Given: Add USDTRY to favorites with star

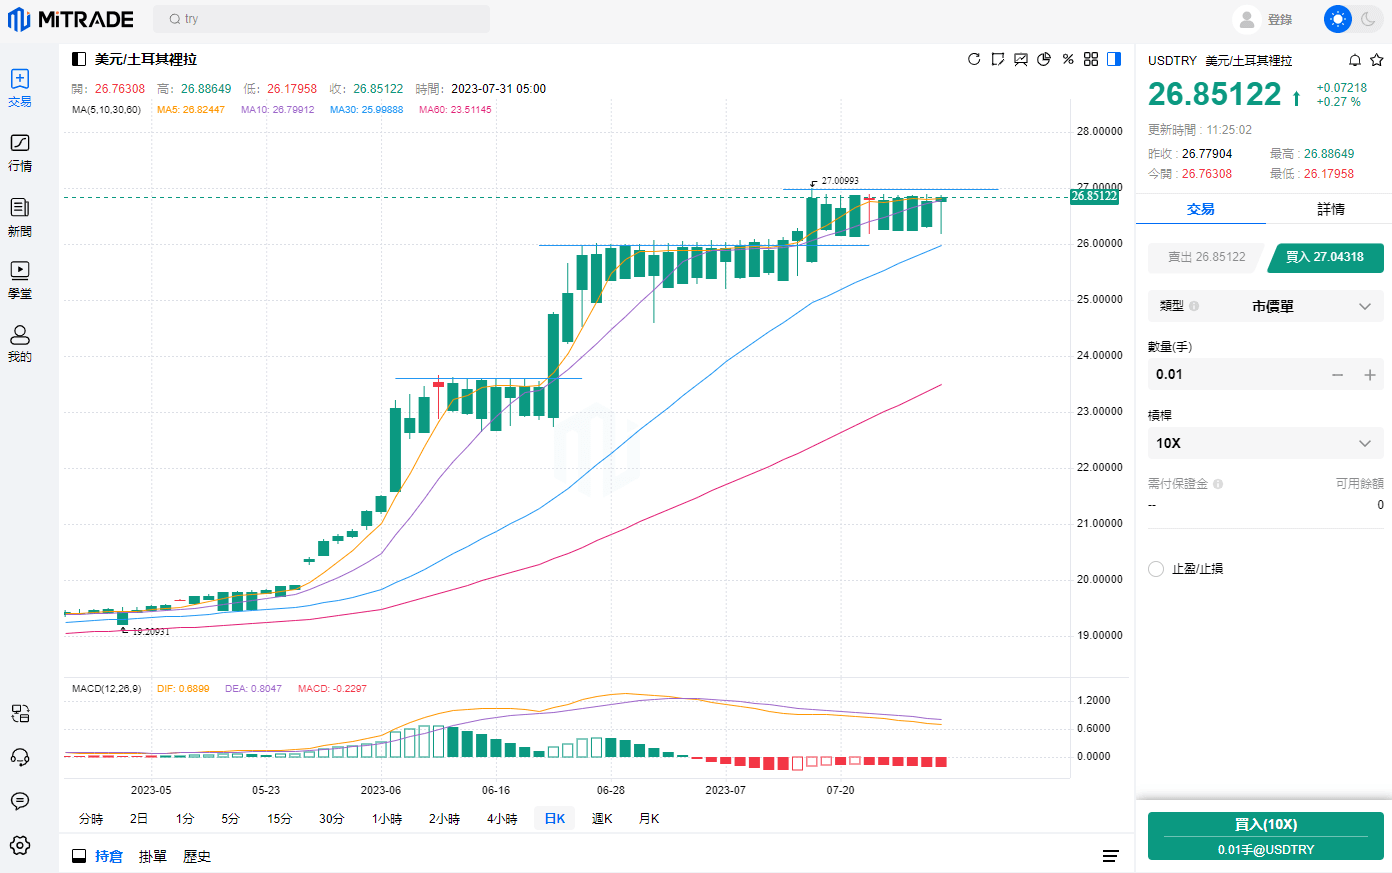Looking at the screenshot, I should tap(1376, 60).
